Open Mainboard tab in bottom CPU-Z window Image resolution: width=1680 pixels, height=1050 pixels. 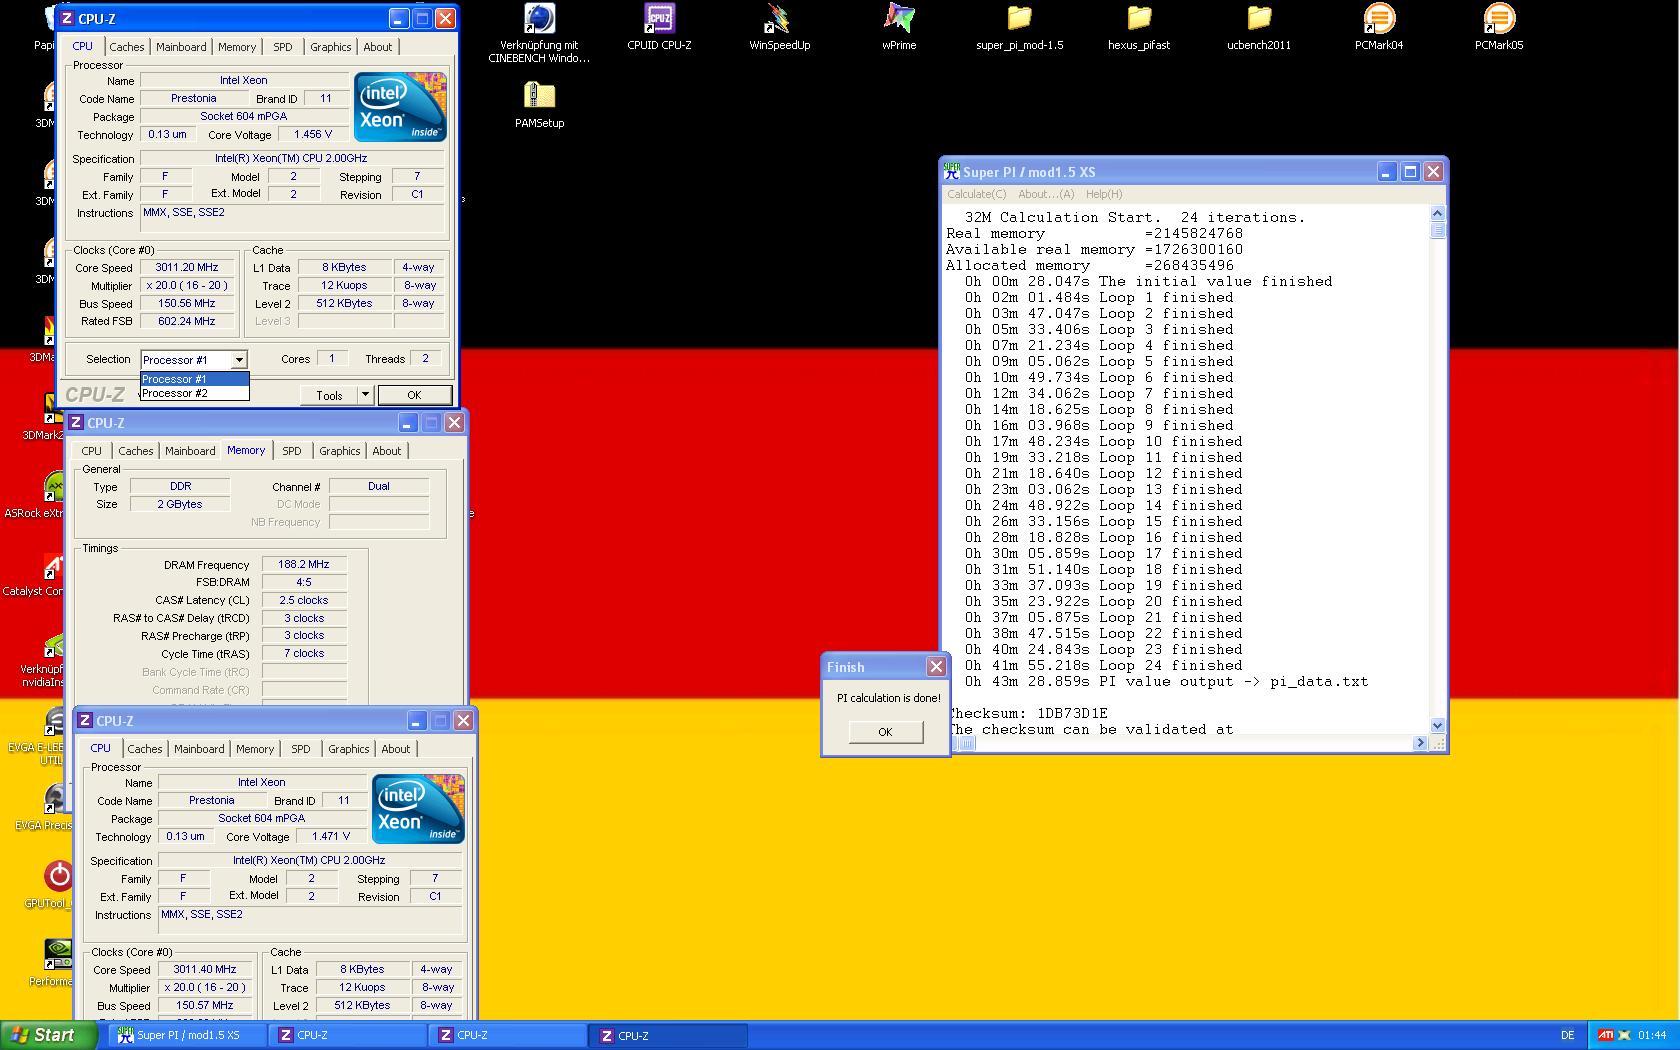(x=199, y=749)
